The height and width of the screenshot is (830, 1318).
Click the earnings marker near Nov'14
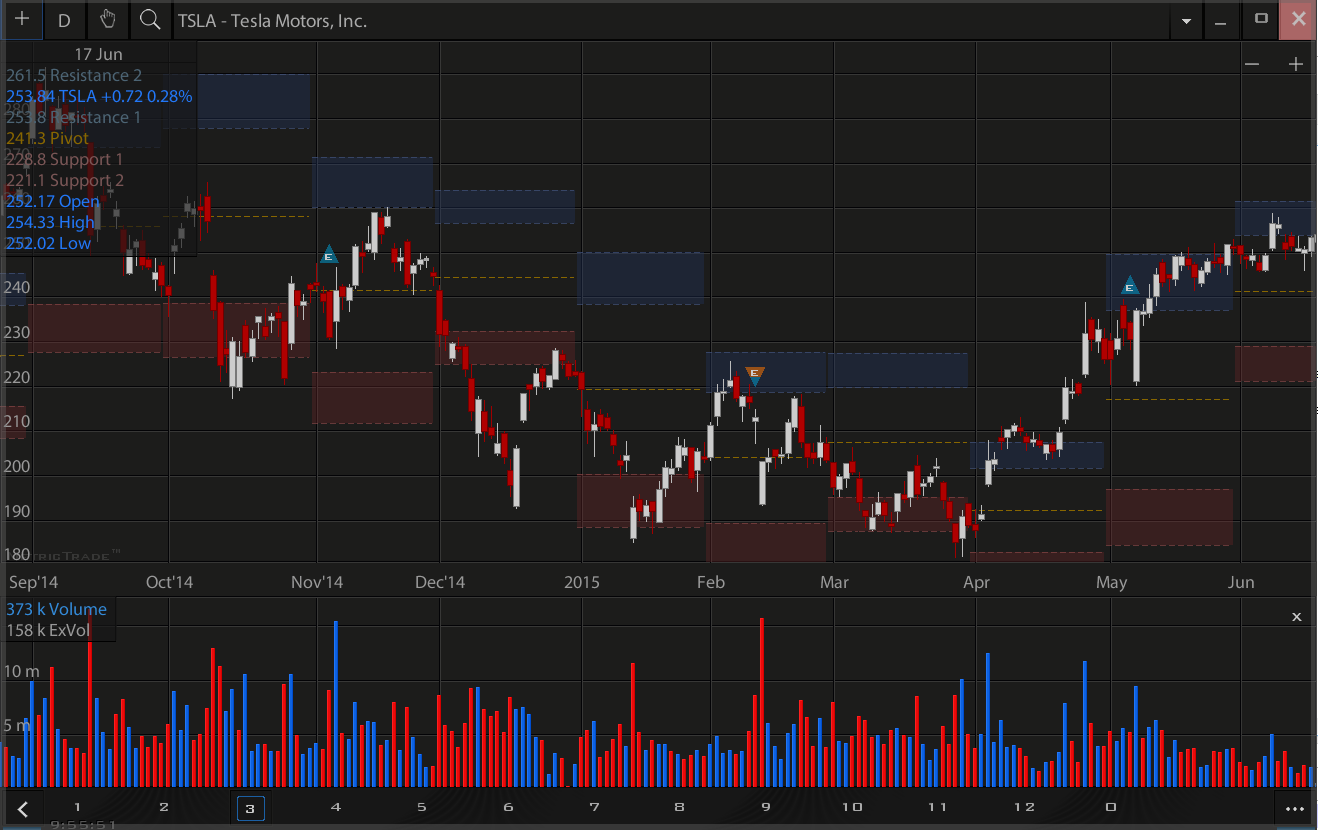[328, 255]
